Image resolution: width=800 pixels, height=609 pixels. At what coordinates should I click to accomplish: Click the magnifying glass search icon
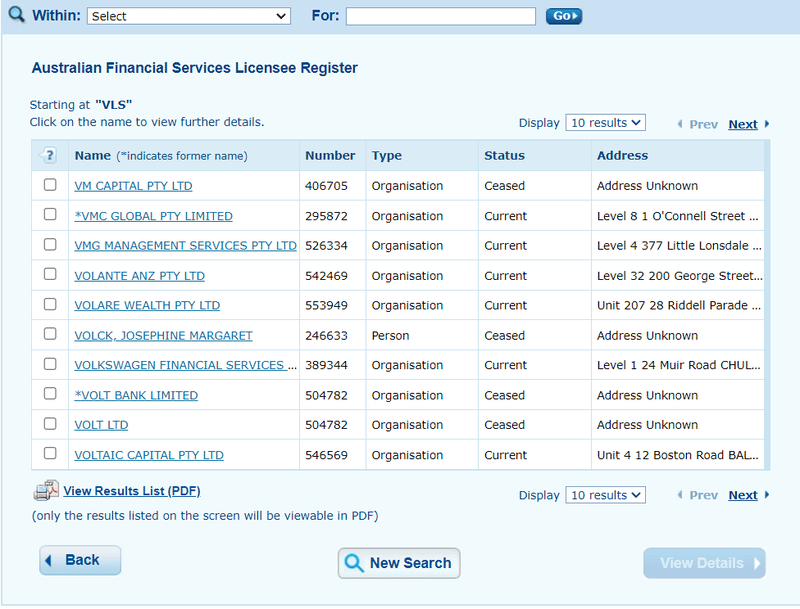(x=16, y=14)
